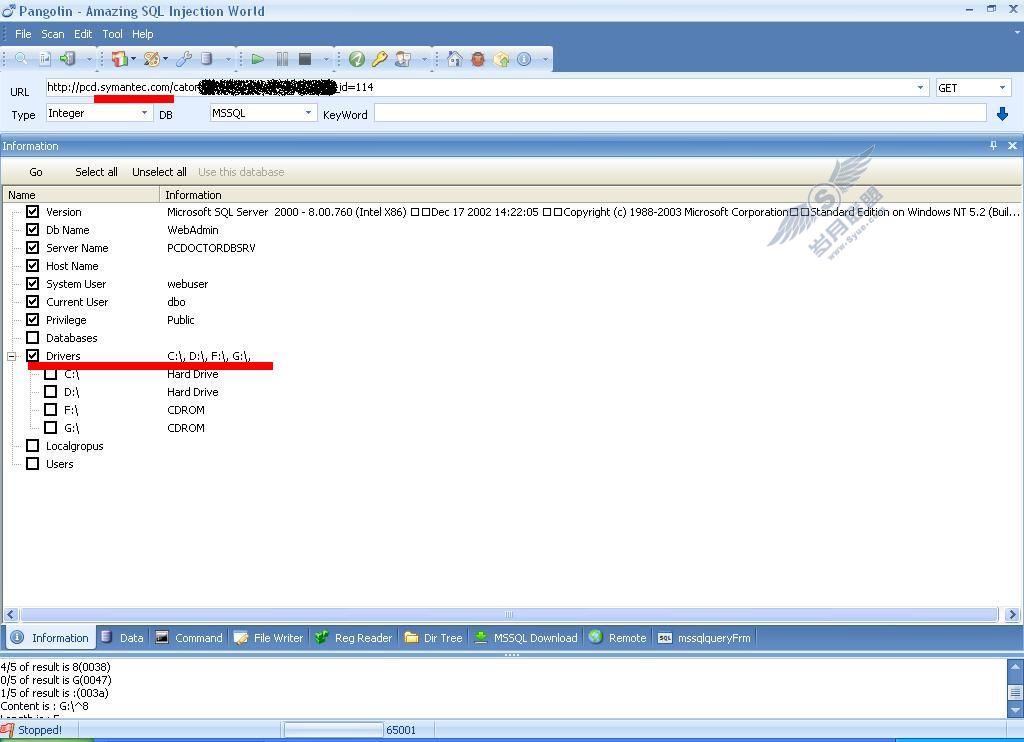
Task: Open the Tool menu
Action: coord(112,34)
